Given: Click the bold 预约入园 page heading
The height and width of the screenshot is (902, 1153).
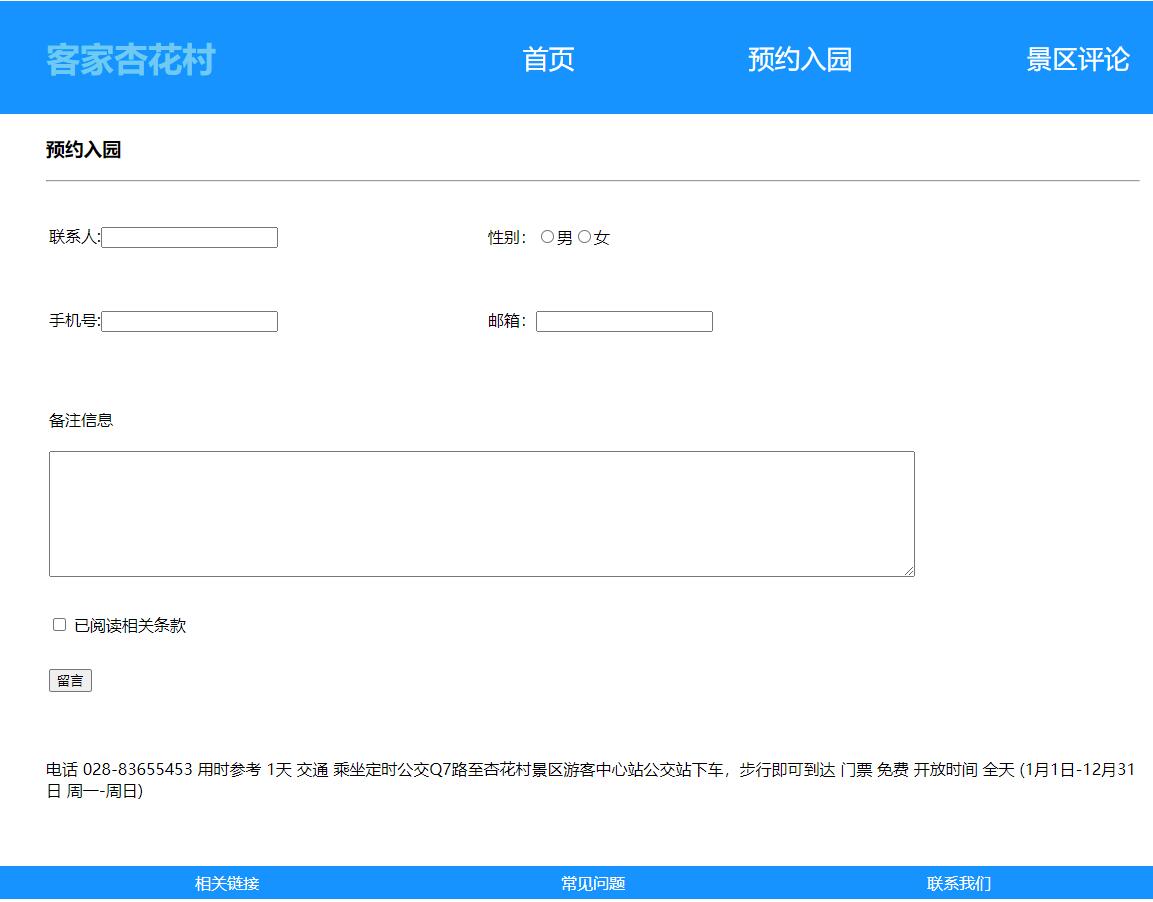Looking at the screenshot, I should pos(83,151).
